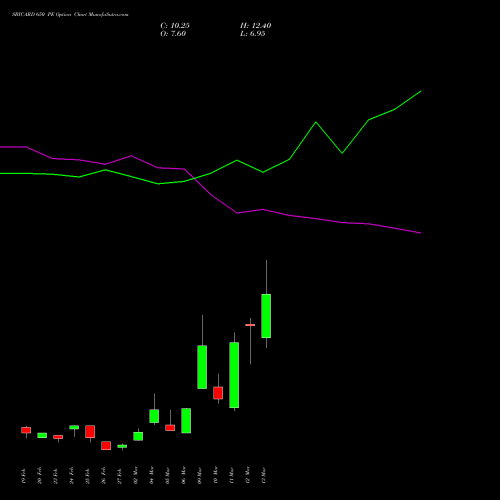Select the 11 Mar date label
Viewport: 500px width, 500px height.
click(x=232, y=476)
